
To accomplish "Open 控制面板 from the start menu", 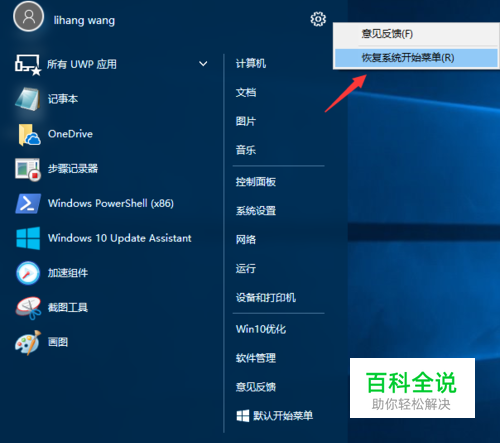I will (x=256, y=182).
